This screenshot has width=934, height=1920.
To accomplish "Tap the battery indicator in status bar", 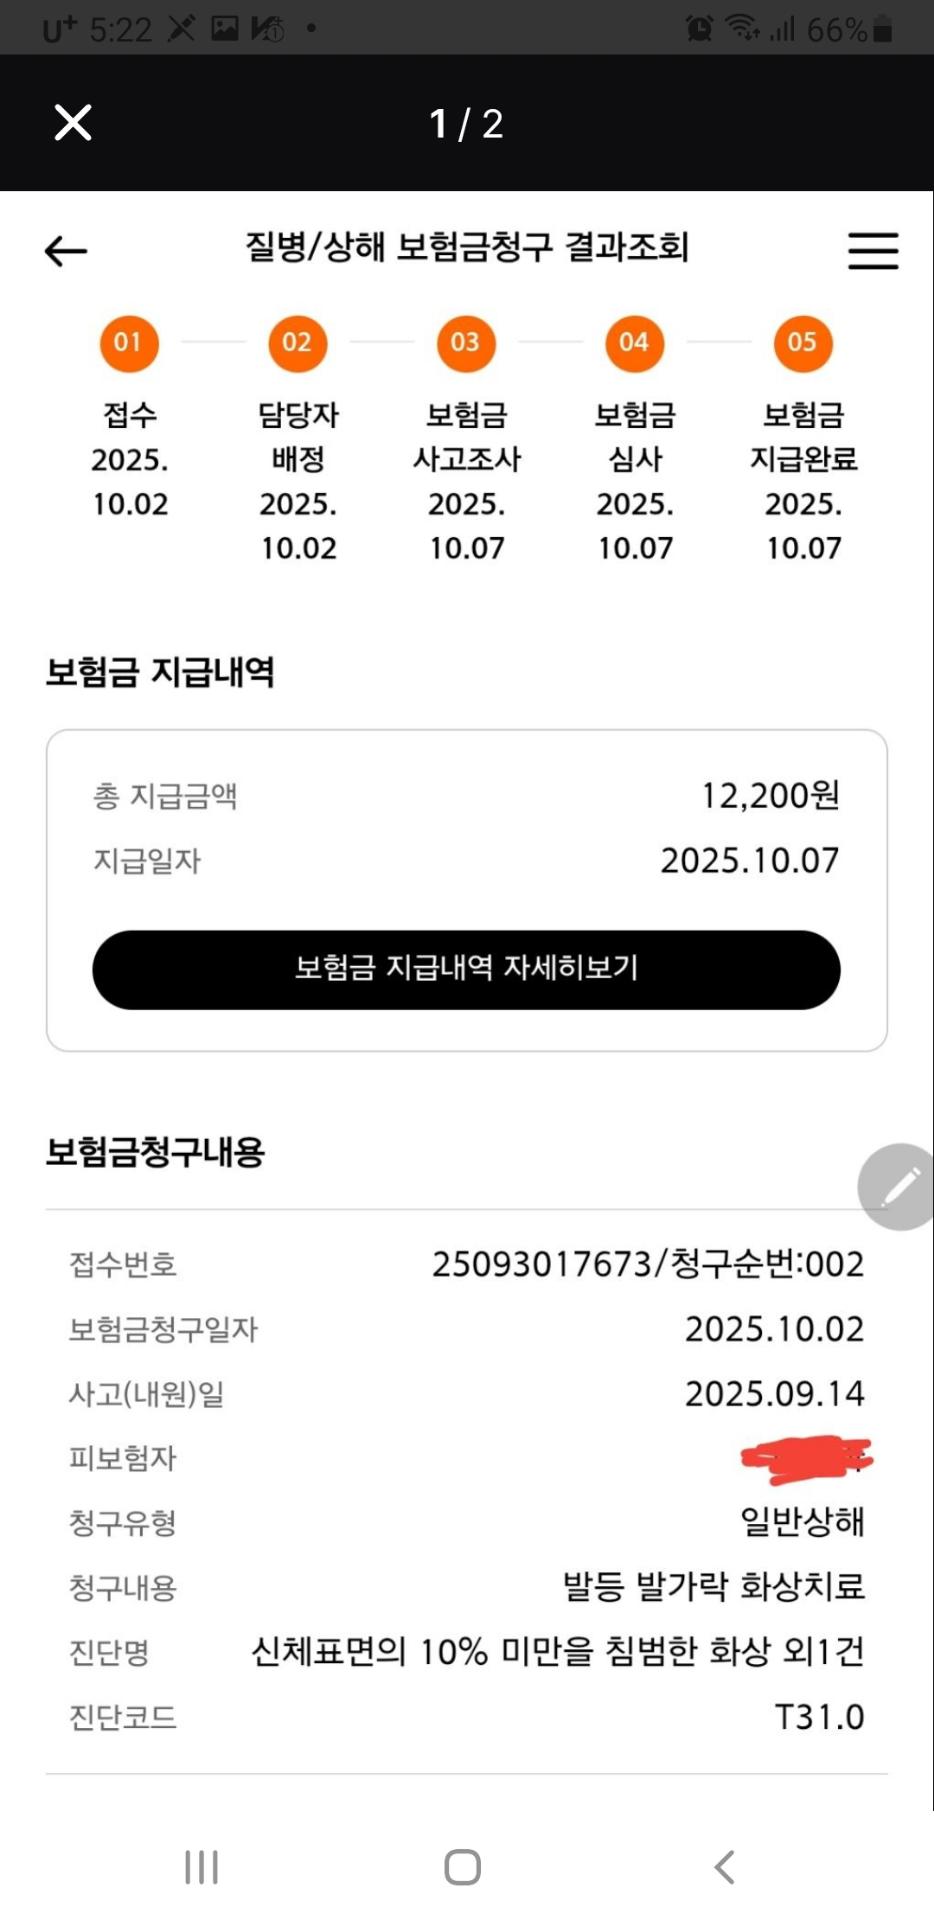I will coord(882,30).
